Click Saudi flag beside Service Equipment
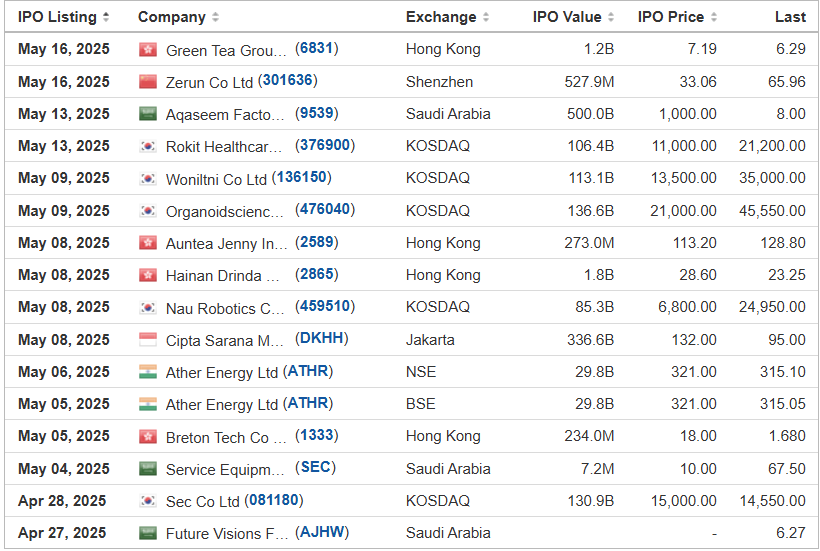The image size is (820, 551). (148, 468)
